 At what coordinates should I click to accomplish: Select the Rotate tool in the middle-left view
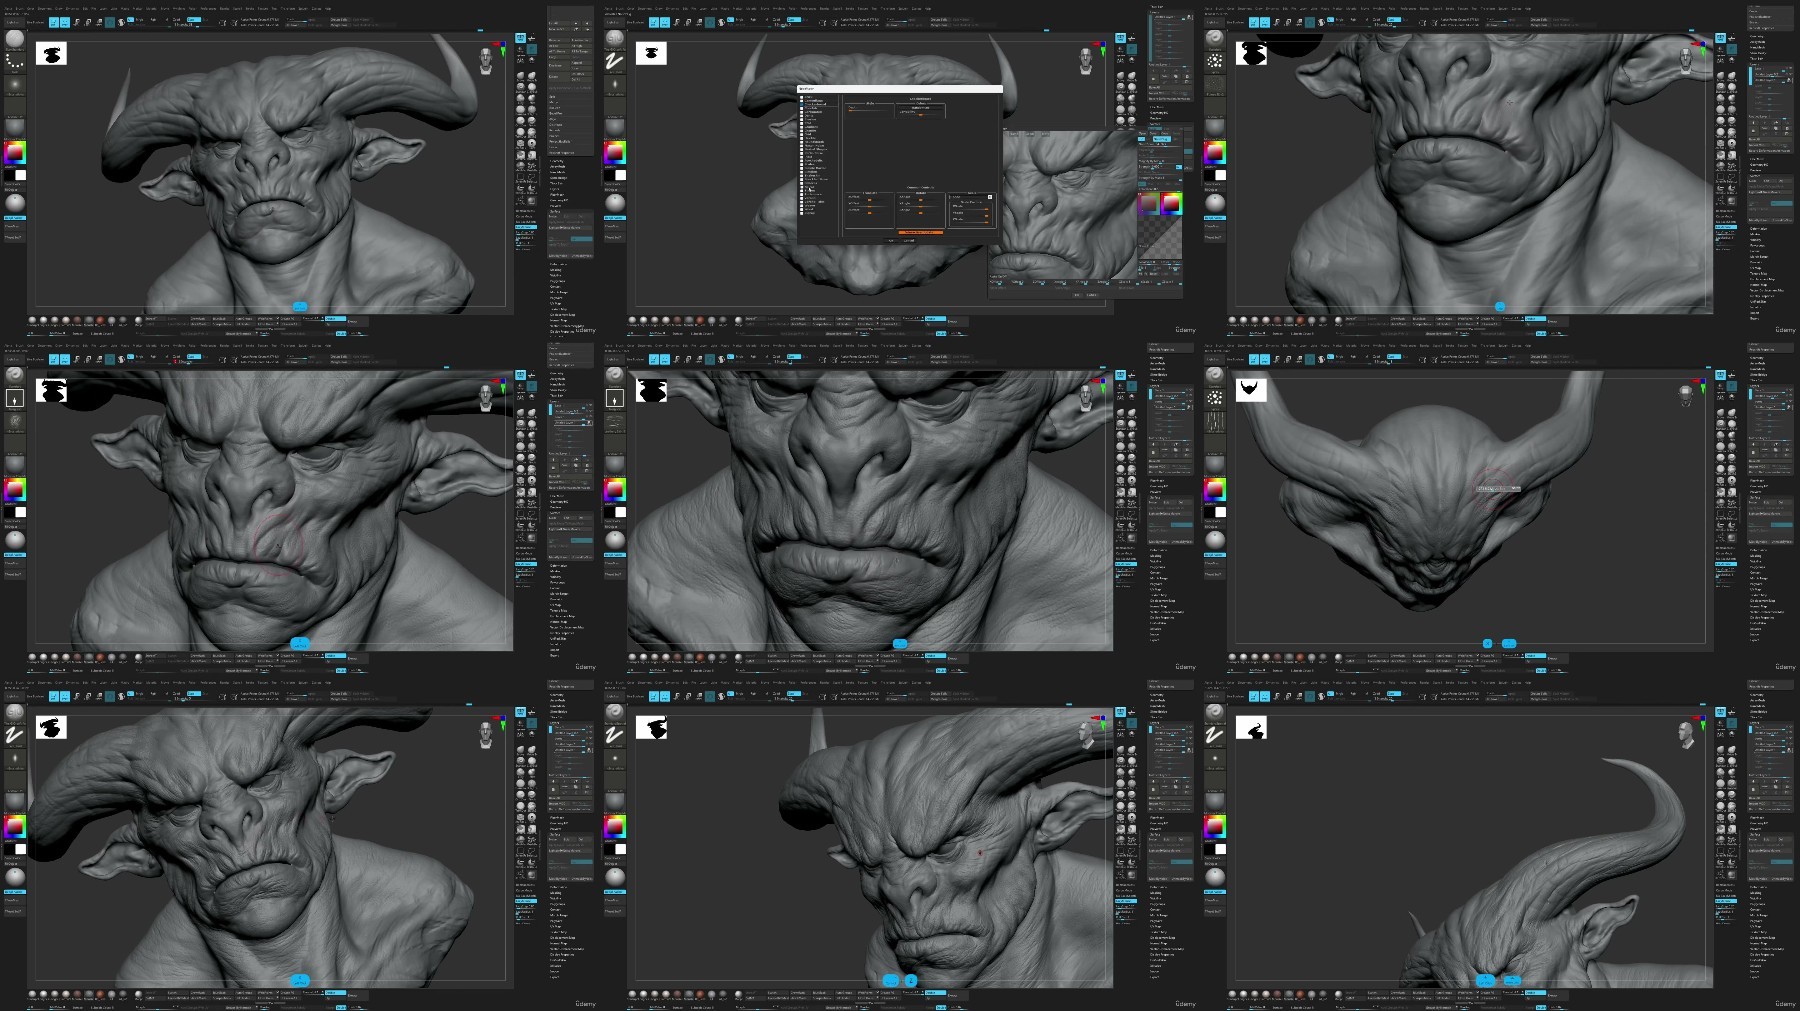pos(100,359)
